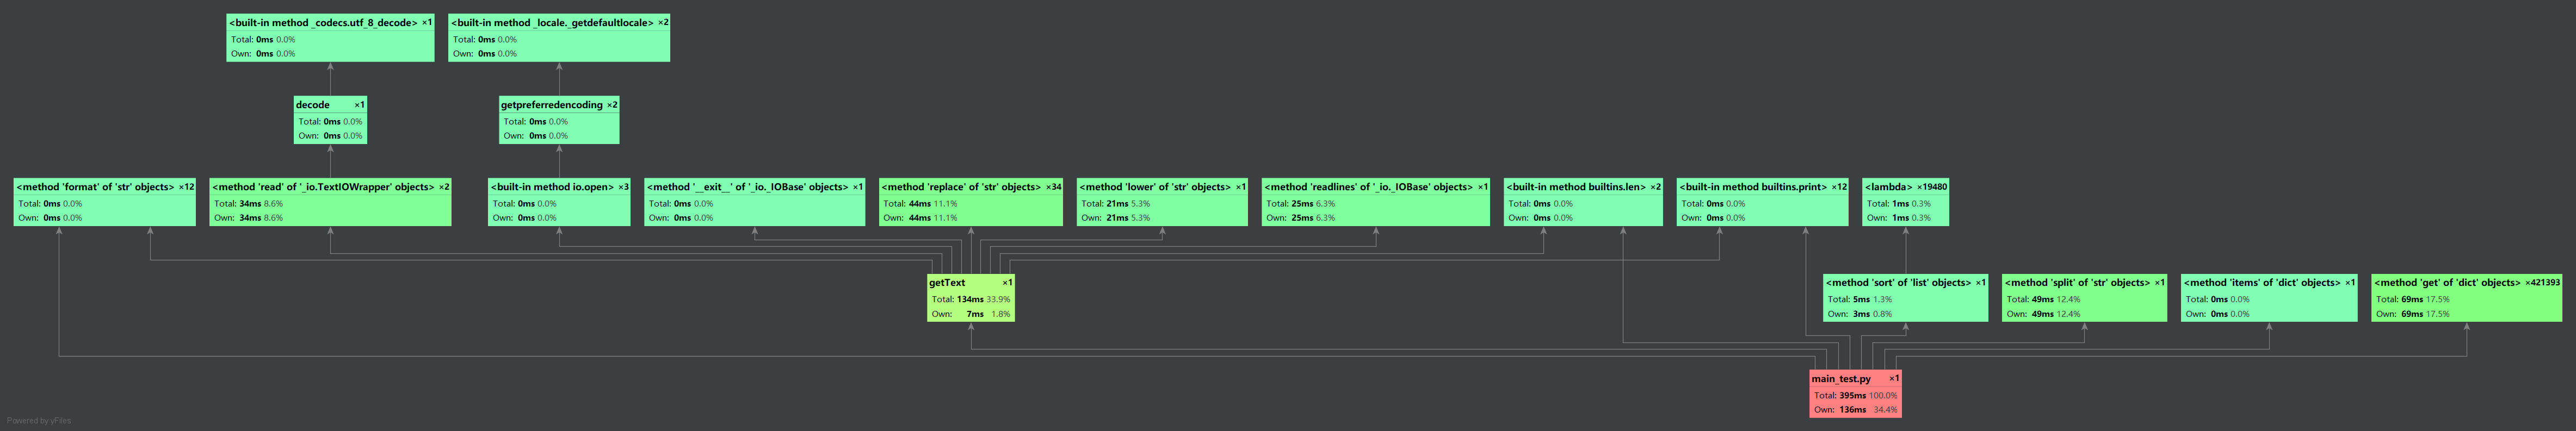Image resolution: width=2576 pixels, height=431 pixels.
Task: Select the 'sort' of 'list' objects node
Action: pos(1904,298)
